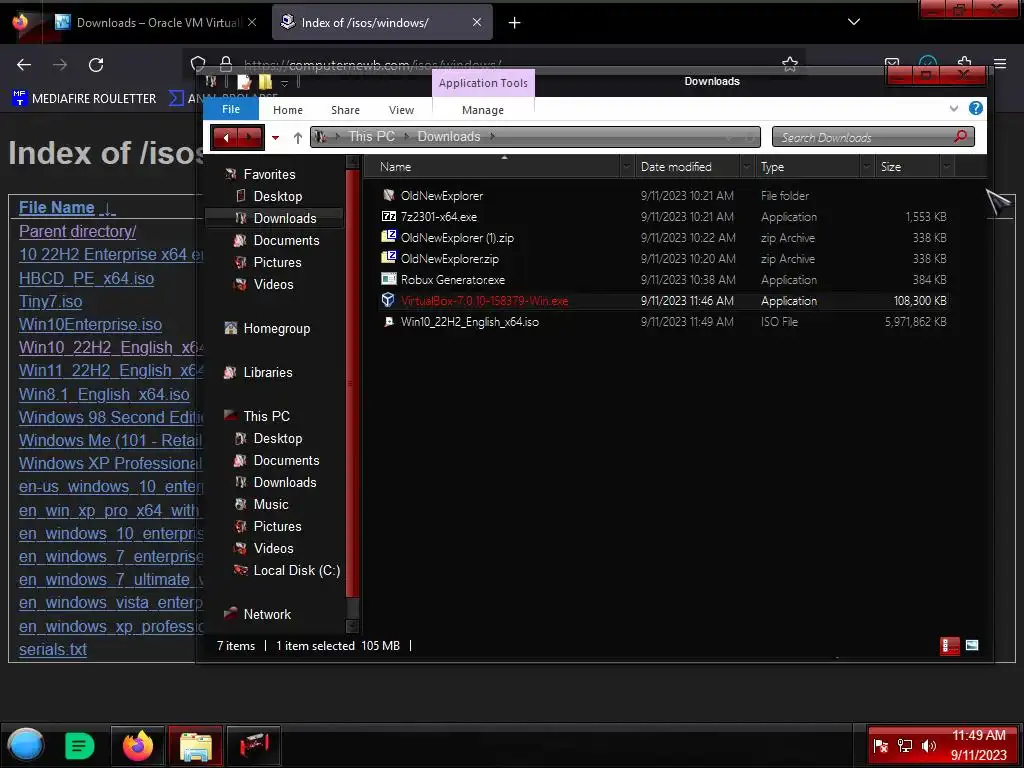
Task: Click the search magnifier in Explorer
Action: tap(960, 136)
